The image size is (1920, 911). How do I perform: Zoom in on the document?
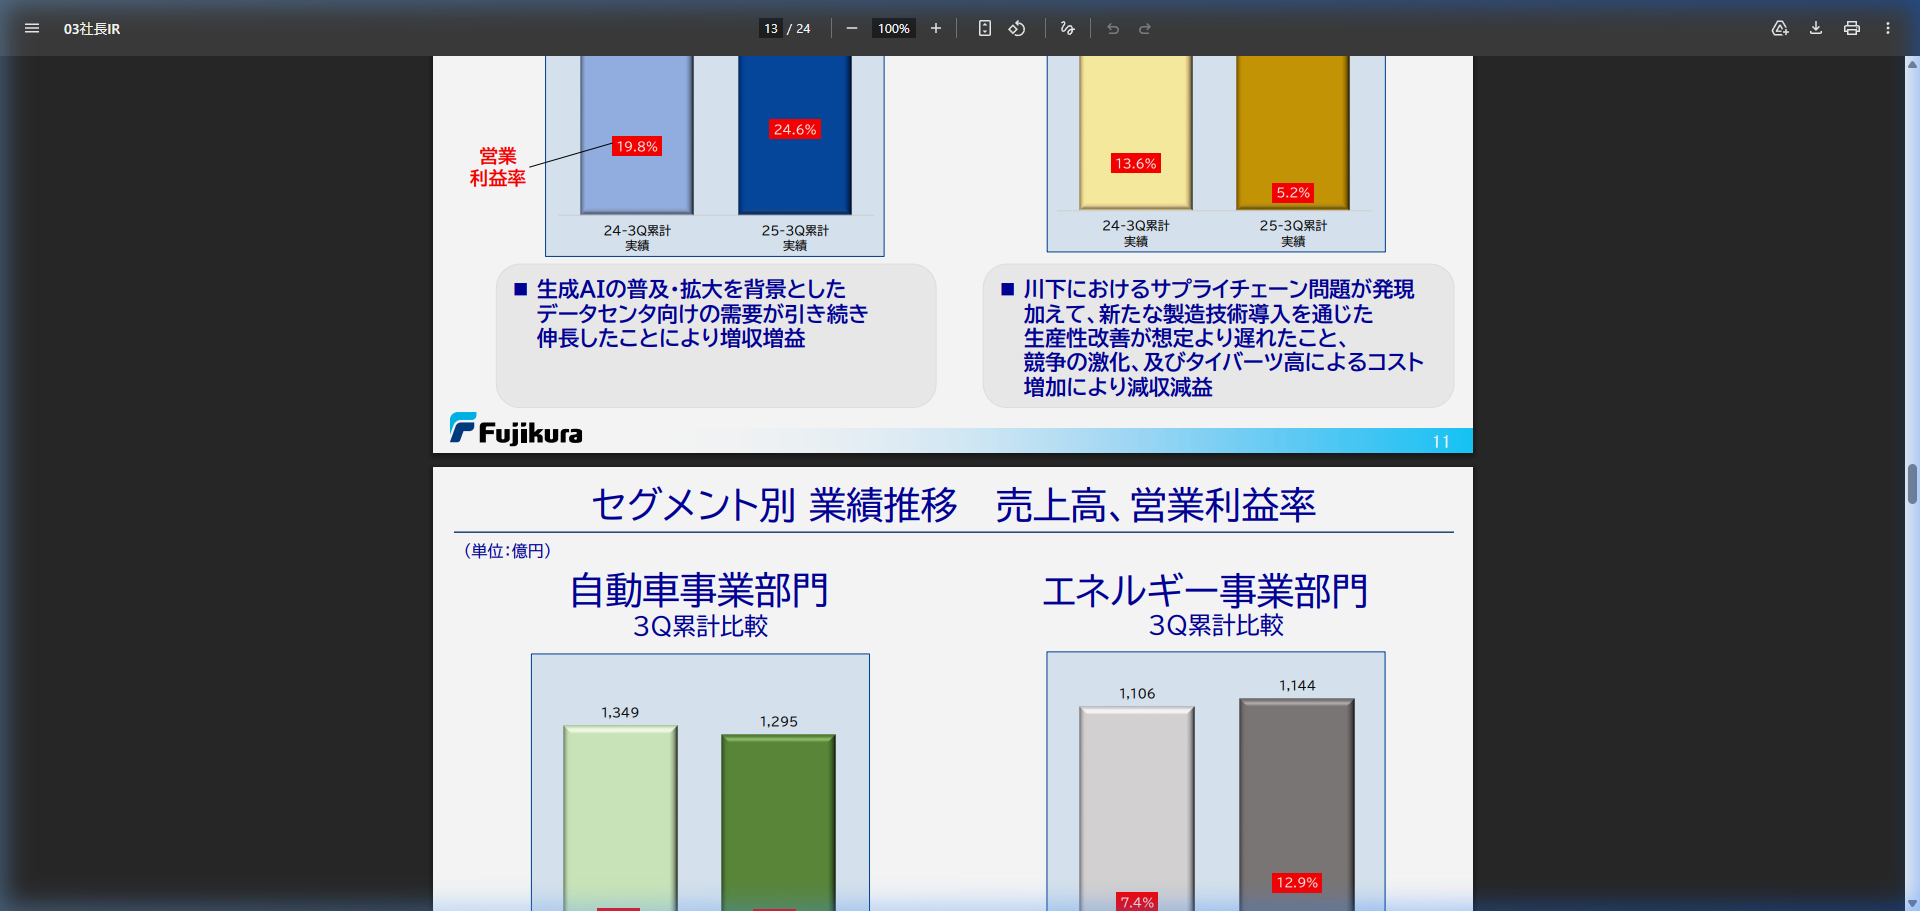[935, 28]
